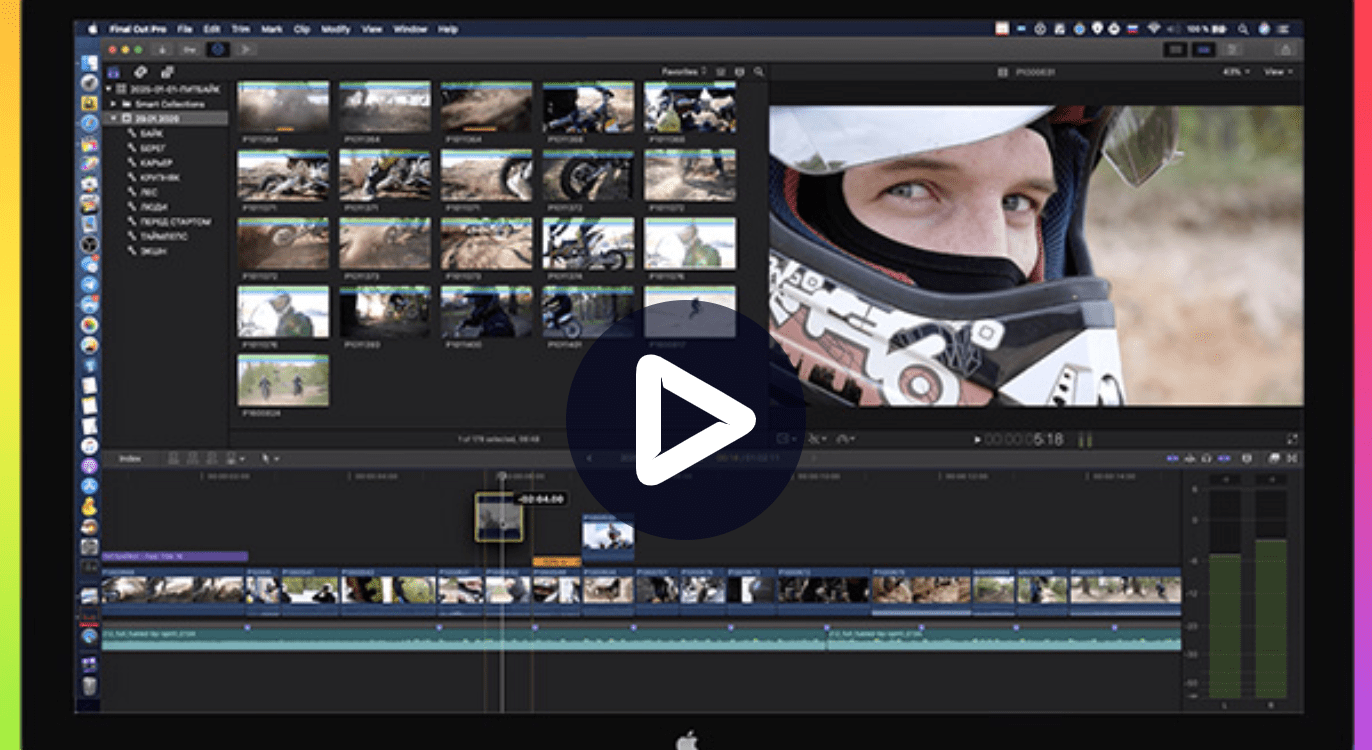Toggle the timeline show/hide button
Image resolution: width=1372 pixels, height=750 pixels.
(1205, 48)
